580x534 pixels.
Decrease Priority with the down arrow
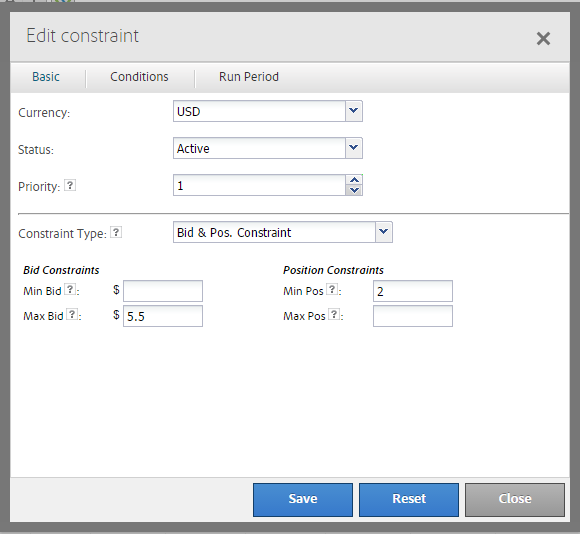354,190
